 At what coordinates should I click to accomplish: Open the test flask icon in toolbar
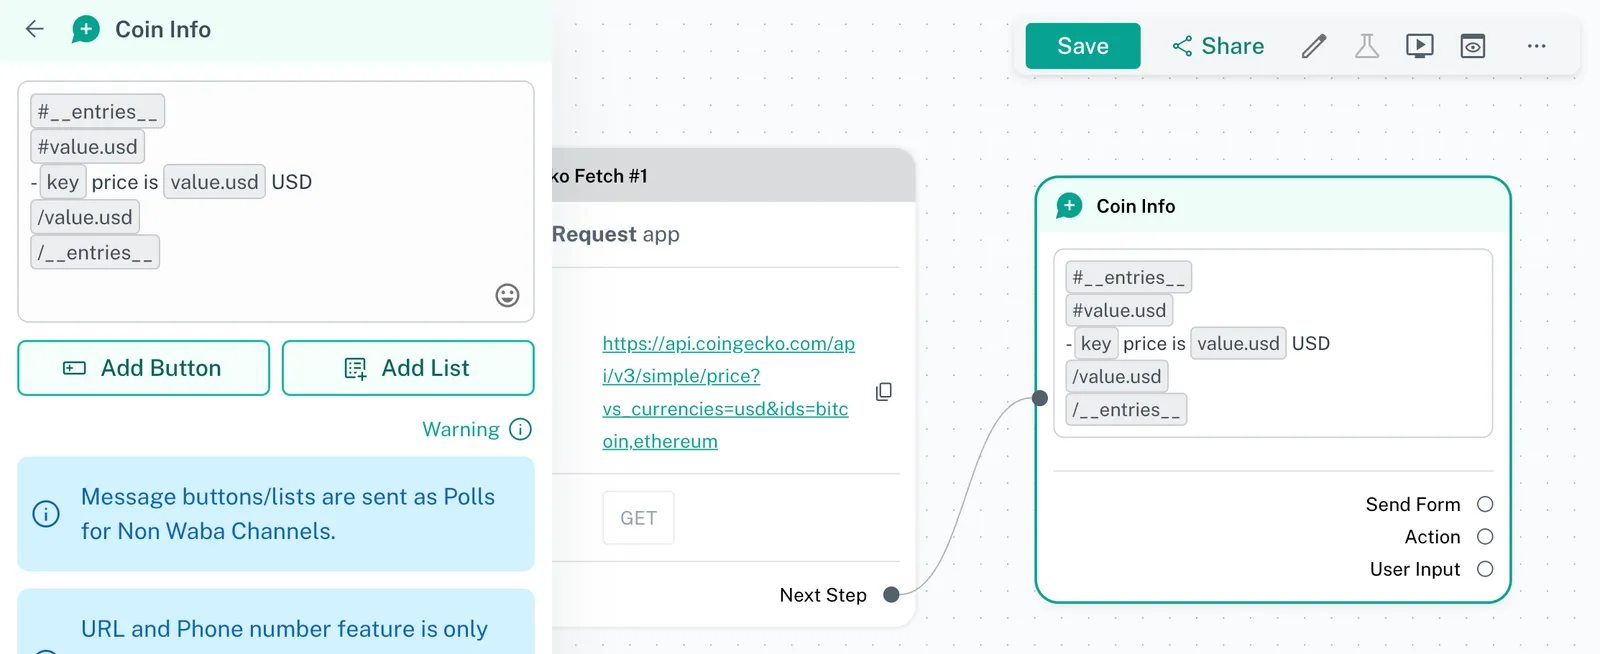[1366, 46]
